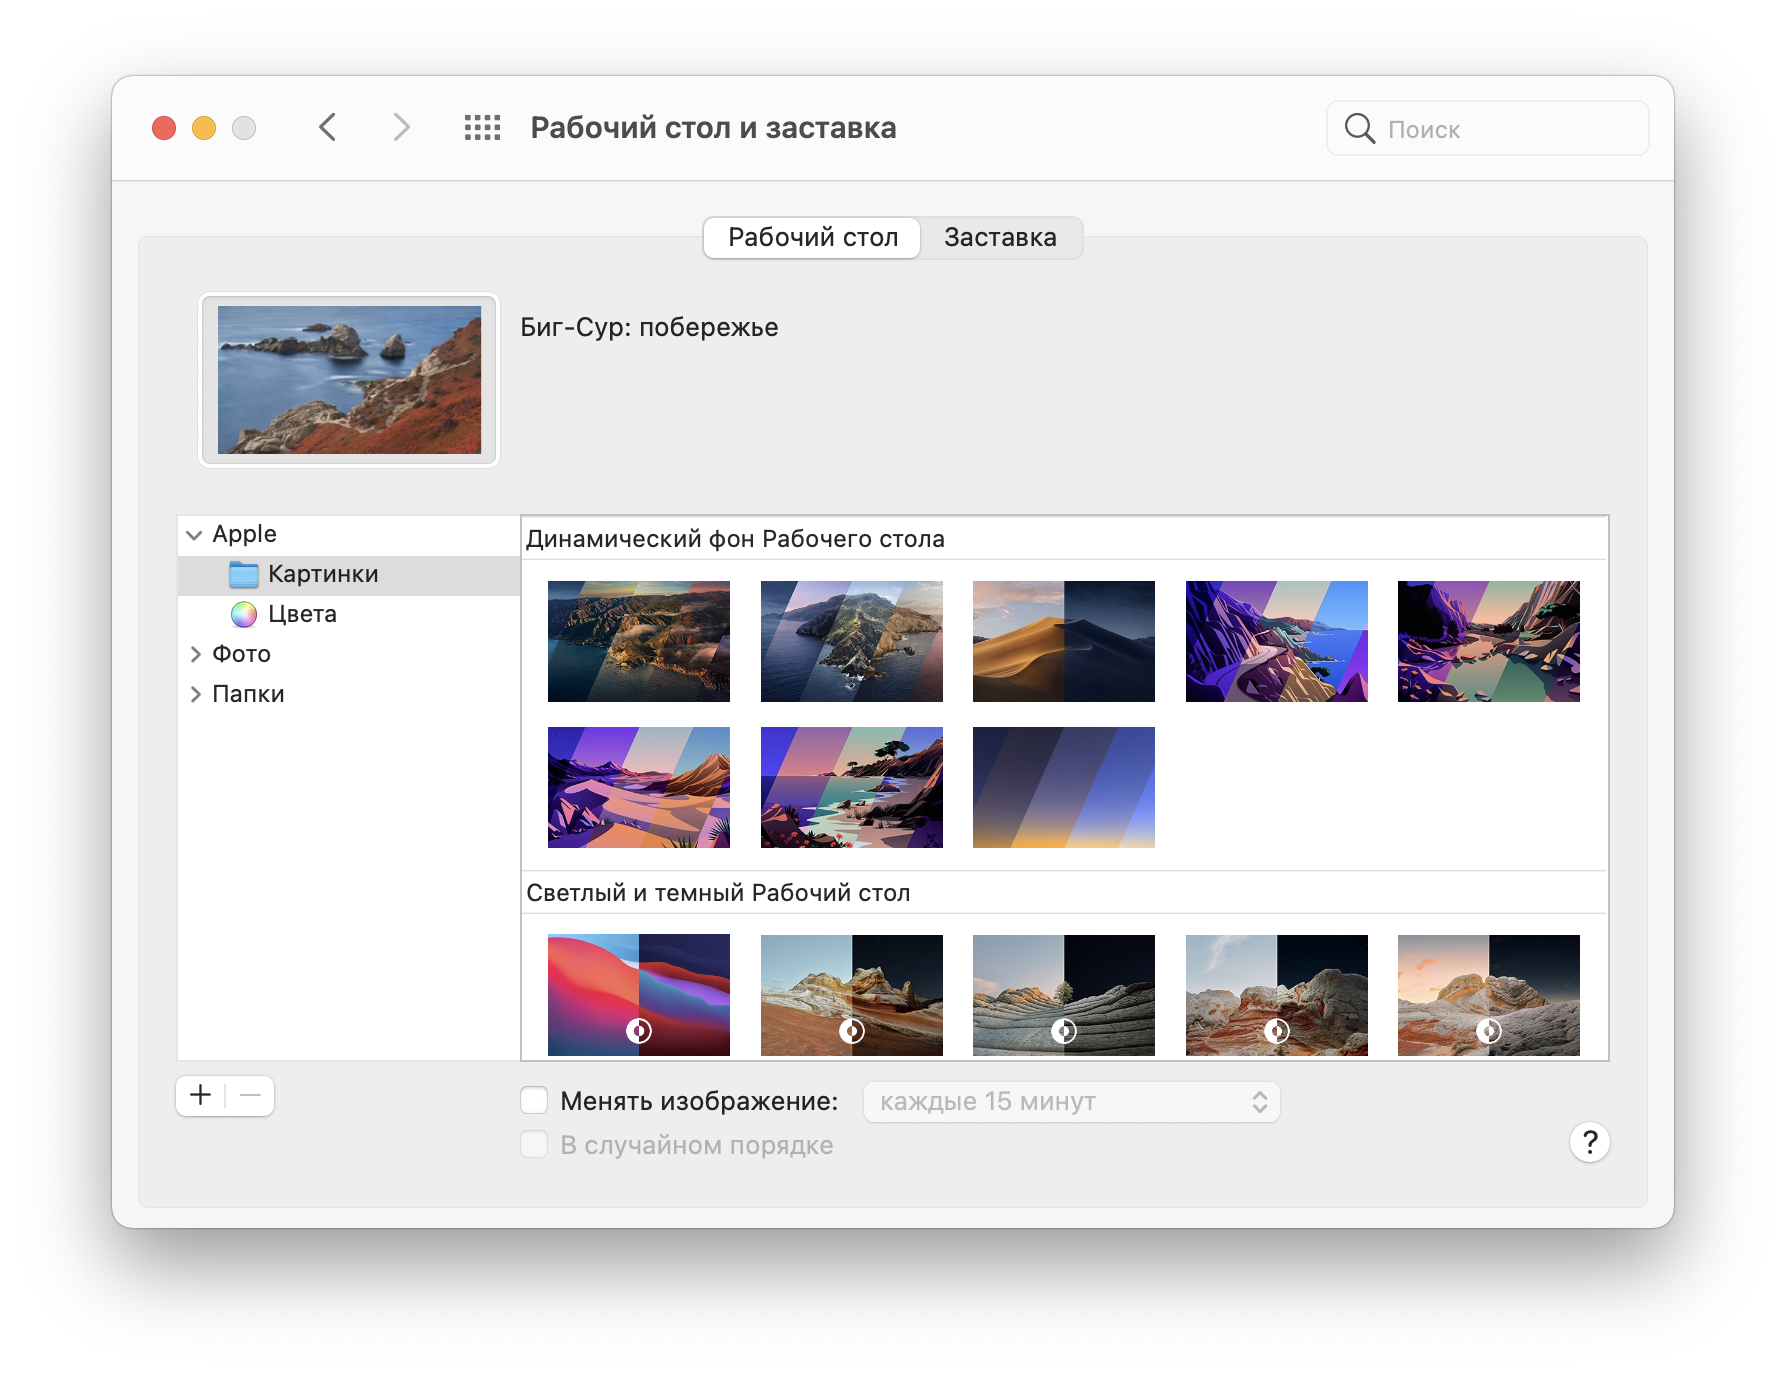Select the Рабочий стол tab
The height and width of the screenshot is (1376, 1786).
[x=812, y=237]
